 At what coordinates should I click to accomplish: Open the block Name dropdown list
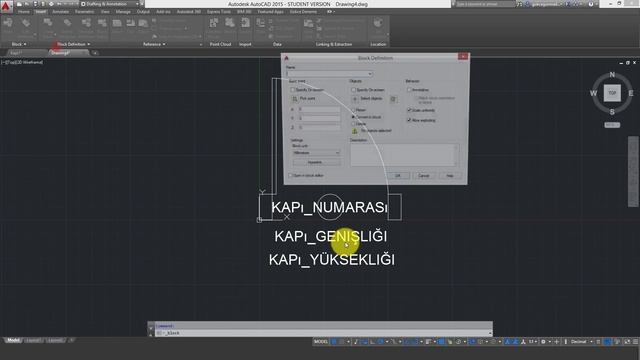coord(370,74)
